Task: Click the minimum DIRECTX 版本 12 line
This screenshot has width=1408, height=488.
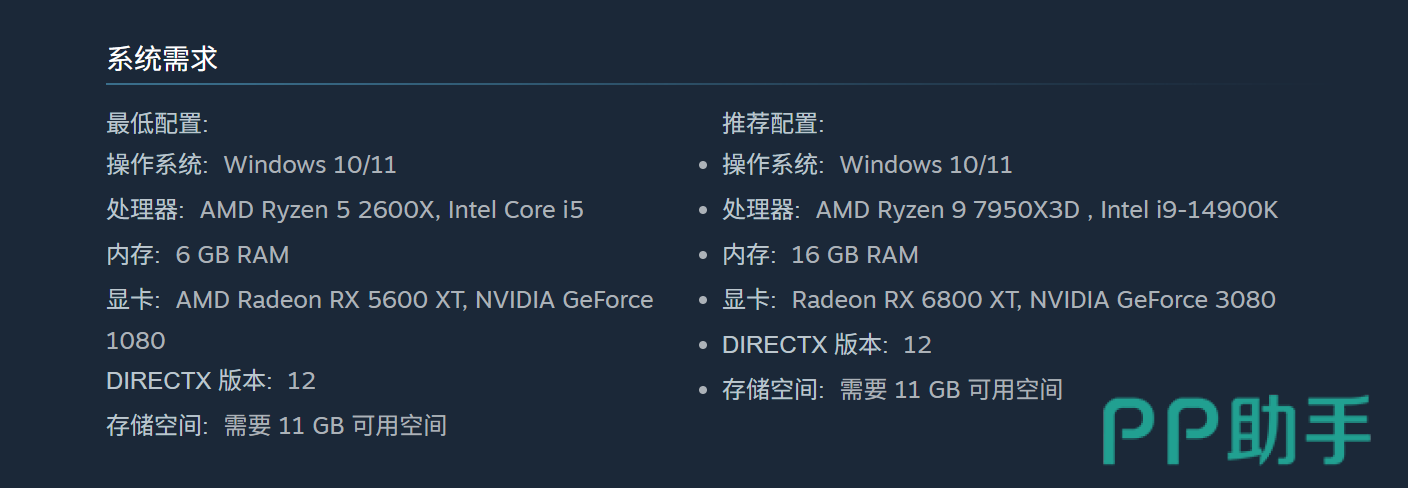Action: point(211,381)
